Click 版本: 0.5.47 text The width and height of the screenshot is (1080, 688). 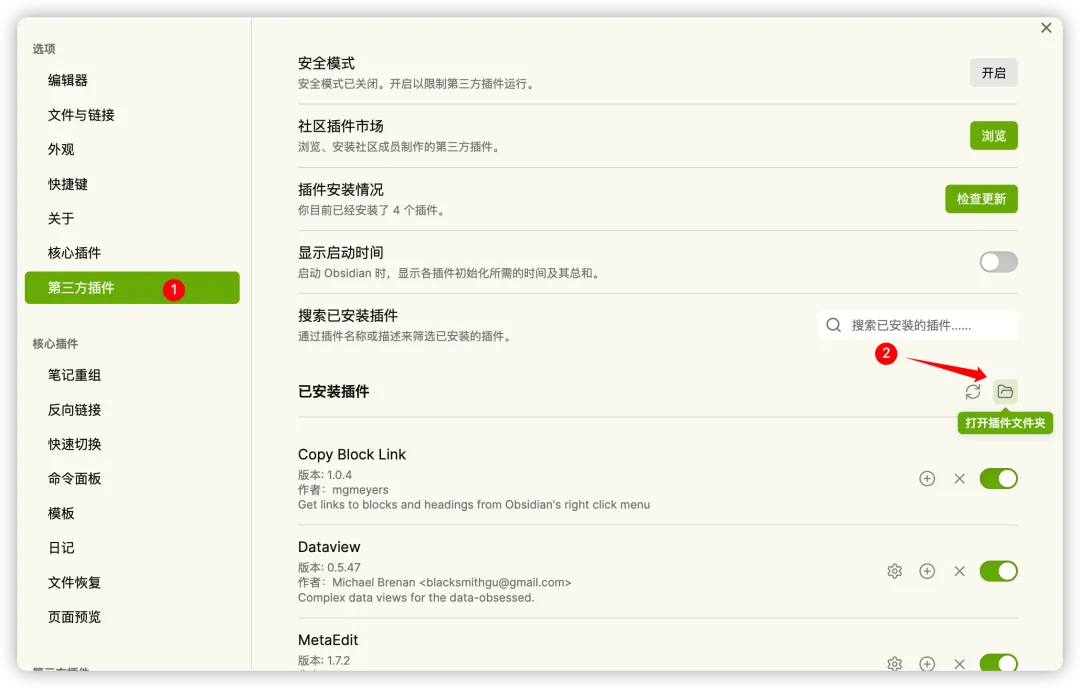point(329,567)
